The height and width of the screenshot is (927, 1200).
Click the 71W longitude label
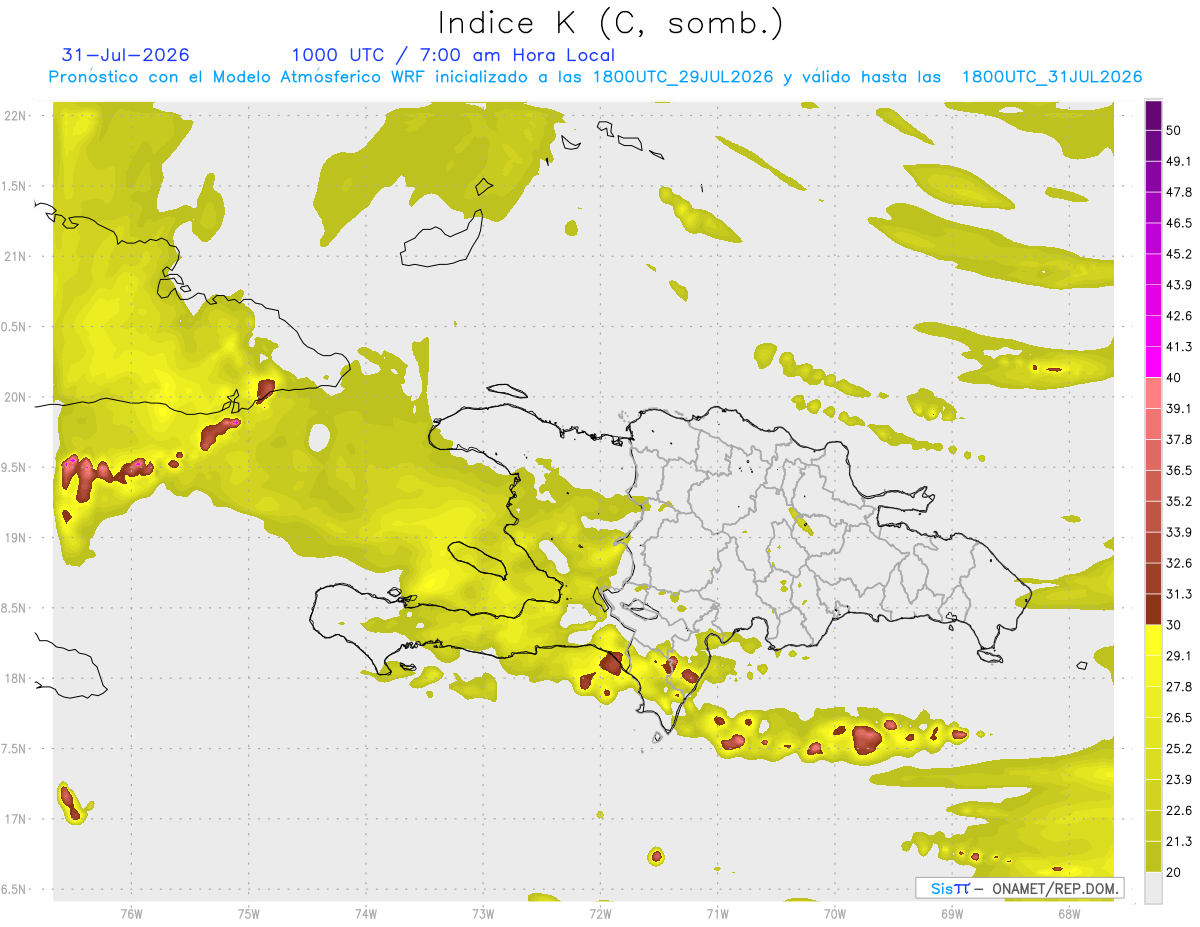click(x=717, y=913)
